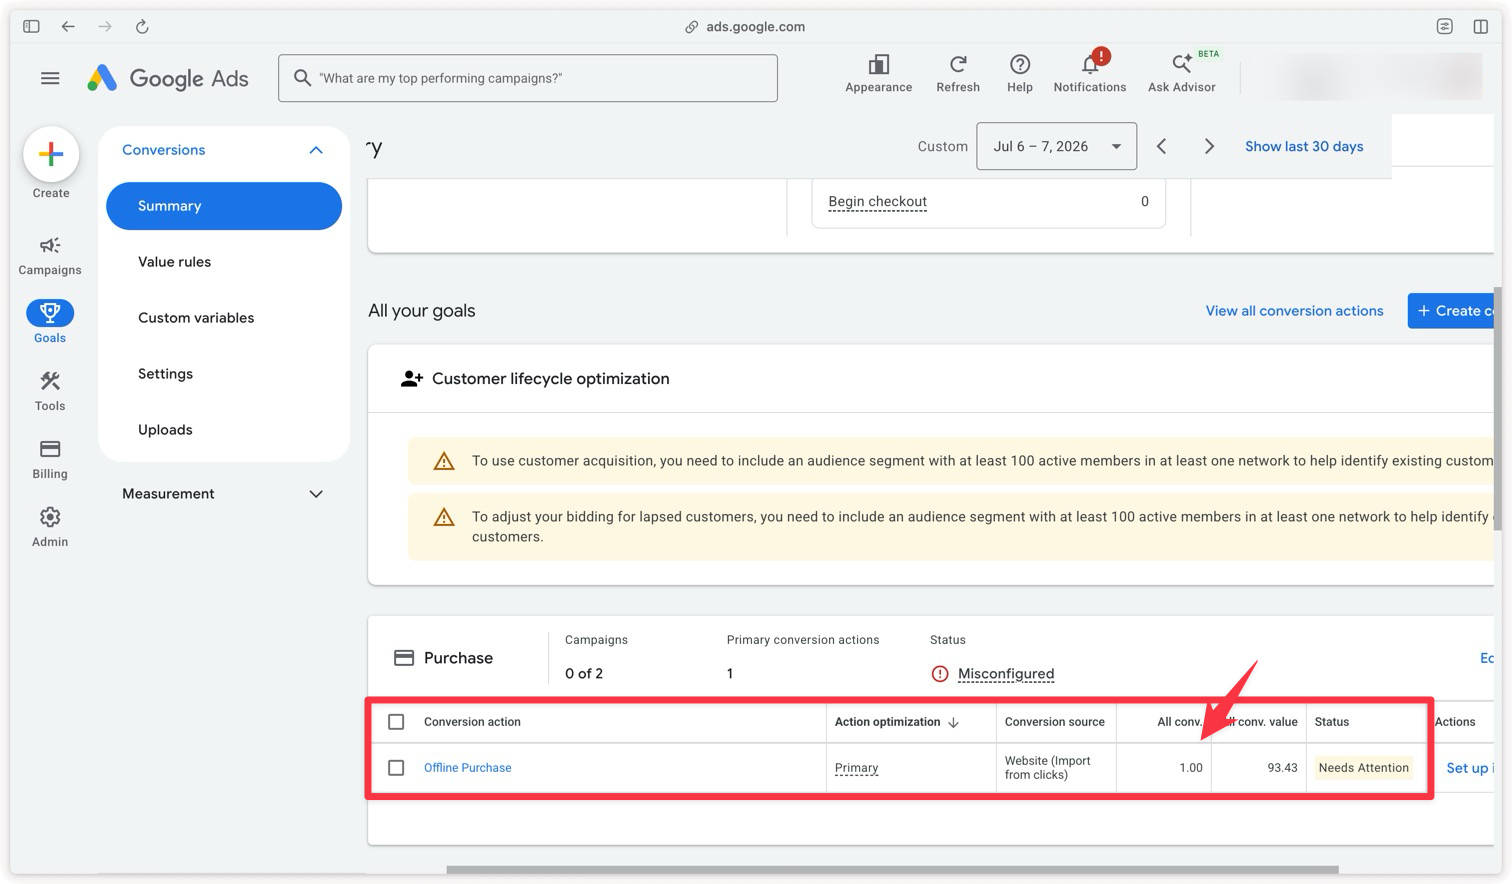Go to previous date range
The width and height of the screenshot is (1512, 884).
tap(1161, 146)
